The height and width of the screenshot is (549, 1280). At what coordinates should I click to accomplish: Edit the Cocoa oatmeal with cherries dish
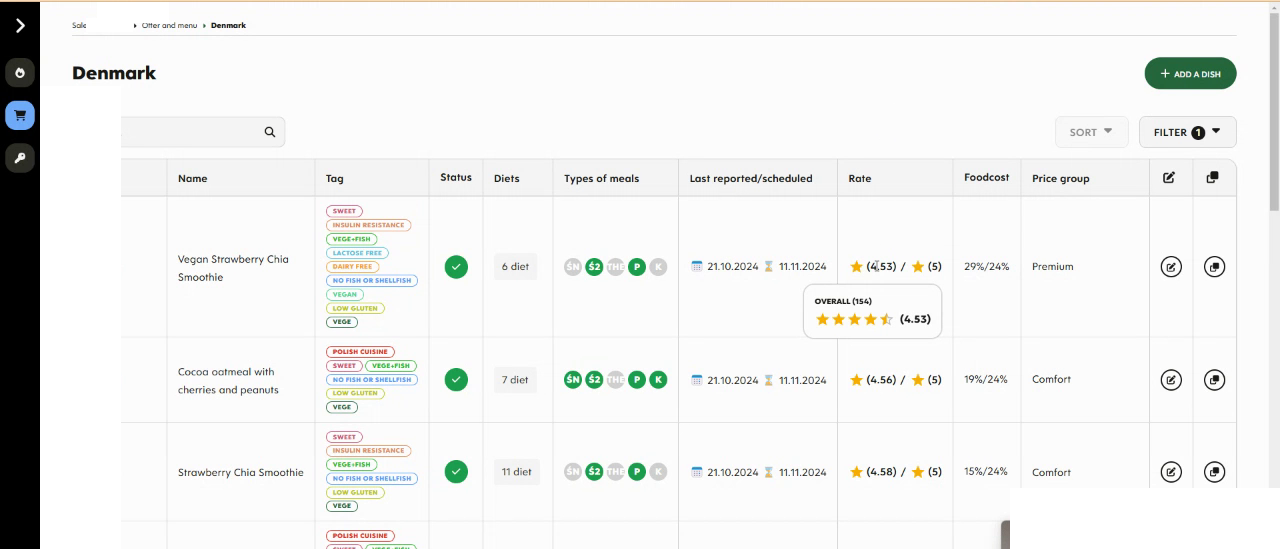pos(1171,380)
